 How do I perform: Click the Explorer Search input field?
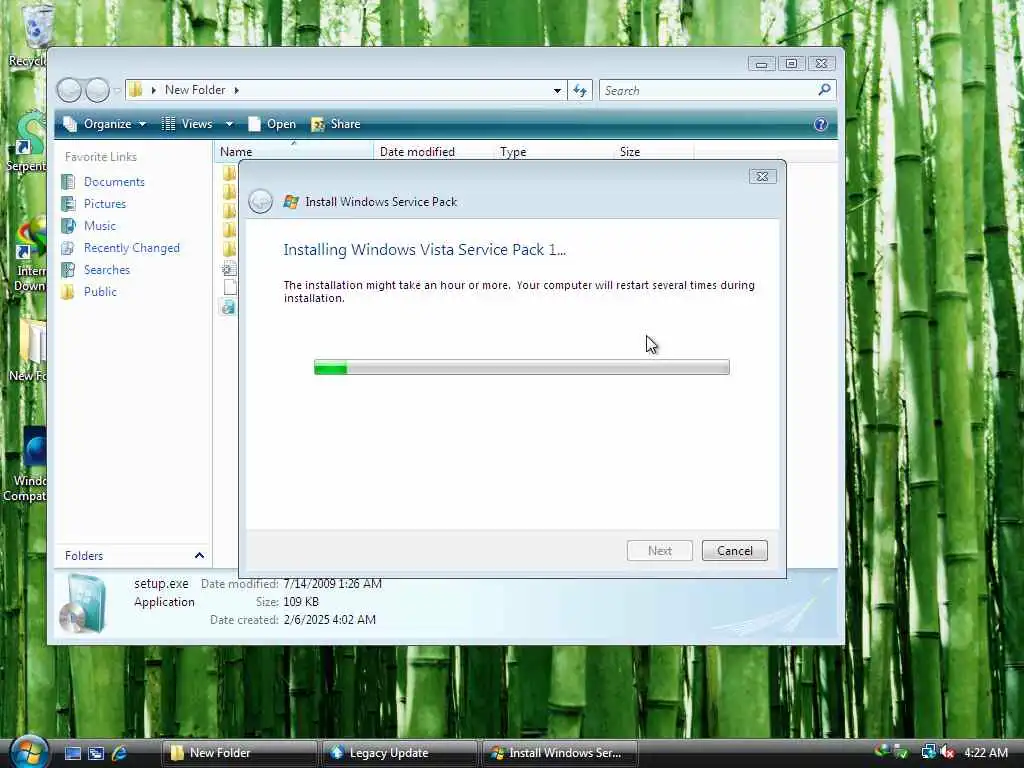[709, 90]
